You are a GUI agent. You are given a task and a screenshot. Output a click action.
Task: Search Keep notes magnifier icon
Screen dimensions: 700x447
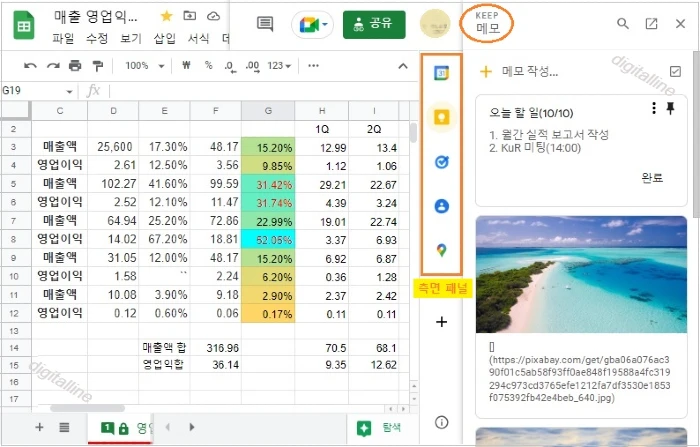pos(623,24)
